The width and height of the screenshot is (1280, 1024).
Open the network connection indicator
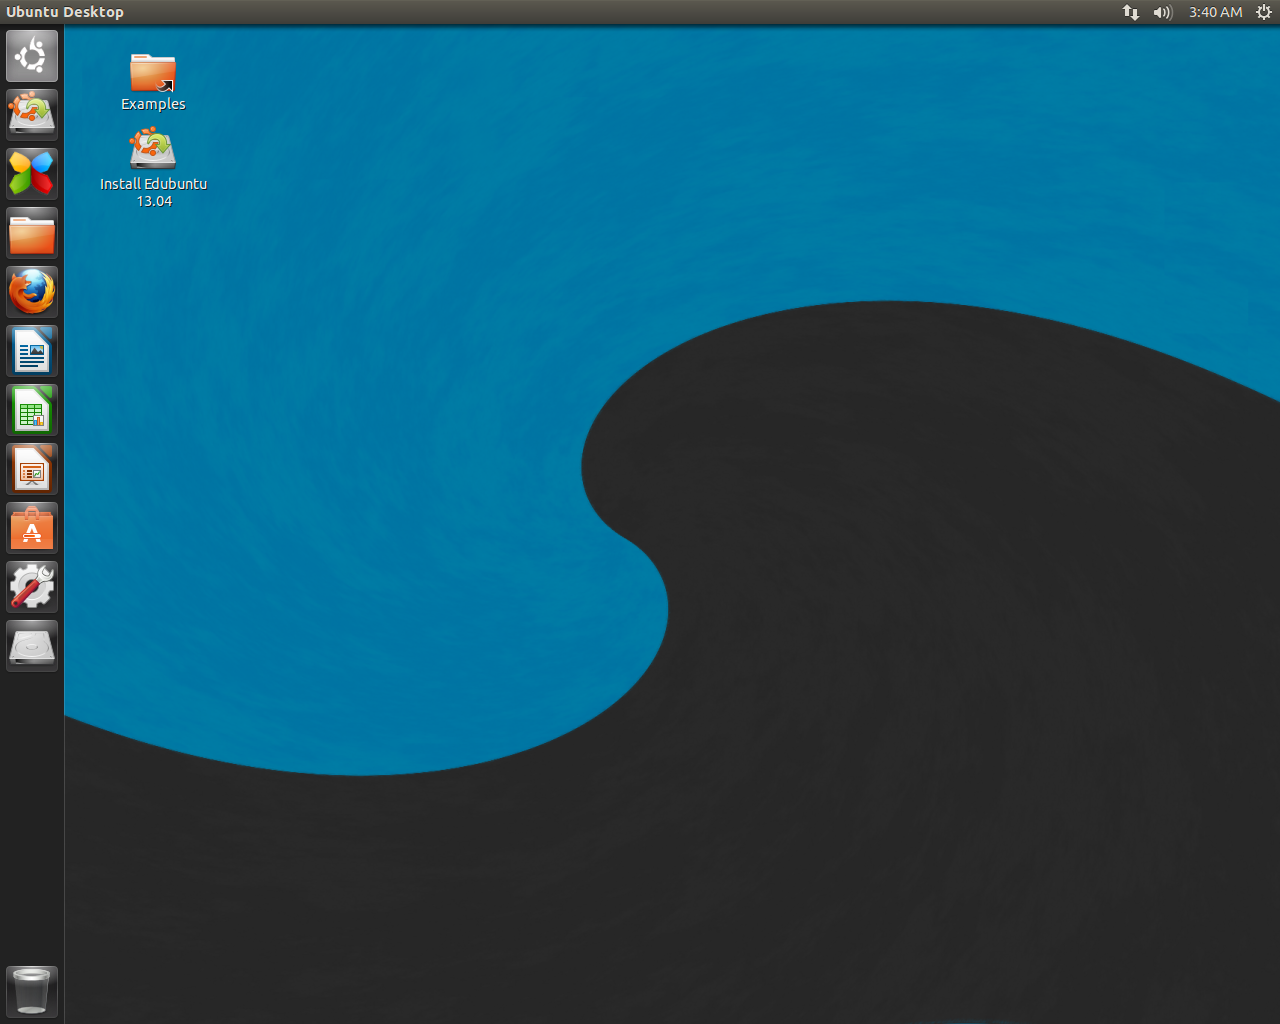(1131, 12)
